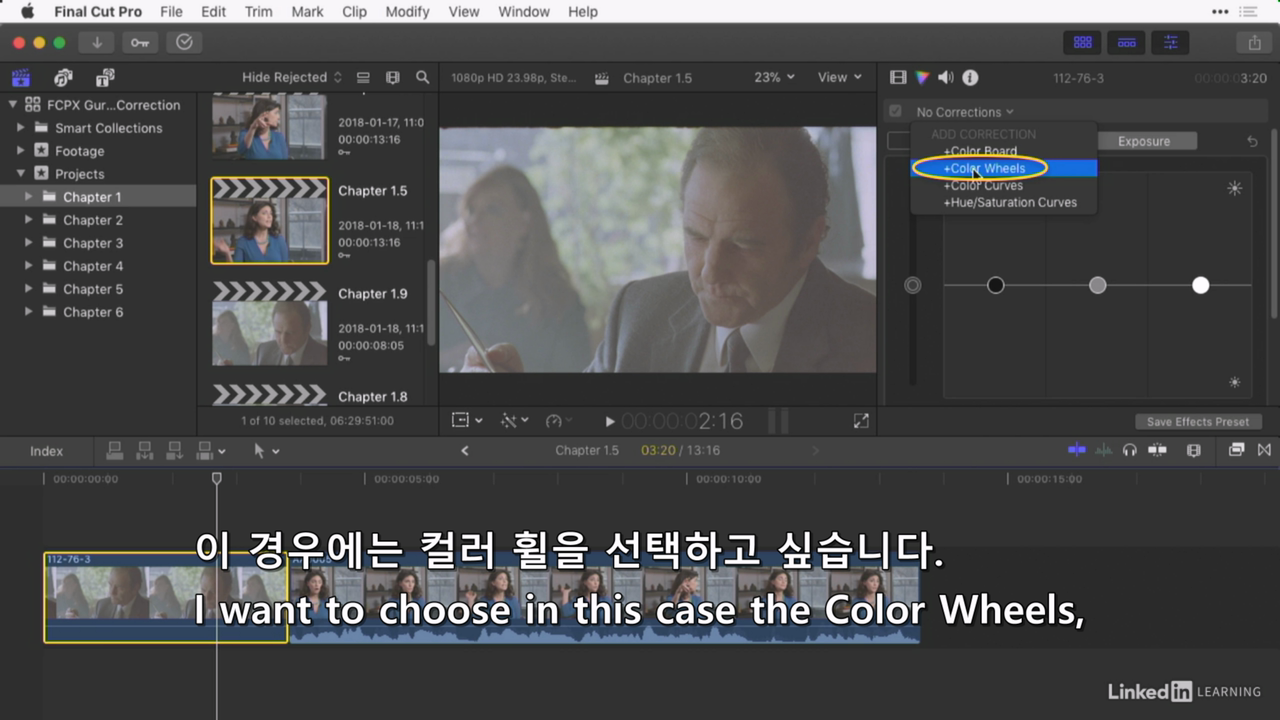Open the Effects browser icon
This screenshot has height=720, width=1280.
click(1236, 450)
